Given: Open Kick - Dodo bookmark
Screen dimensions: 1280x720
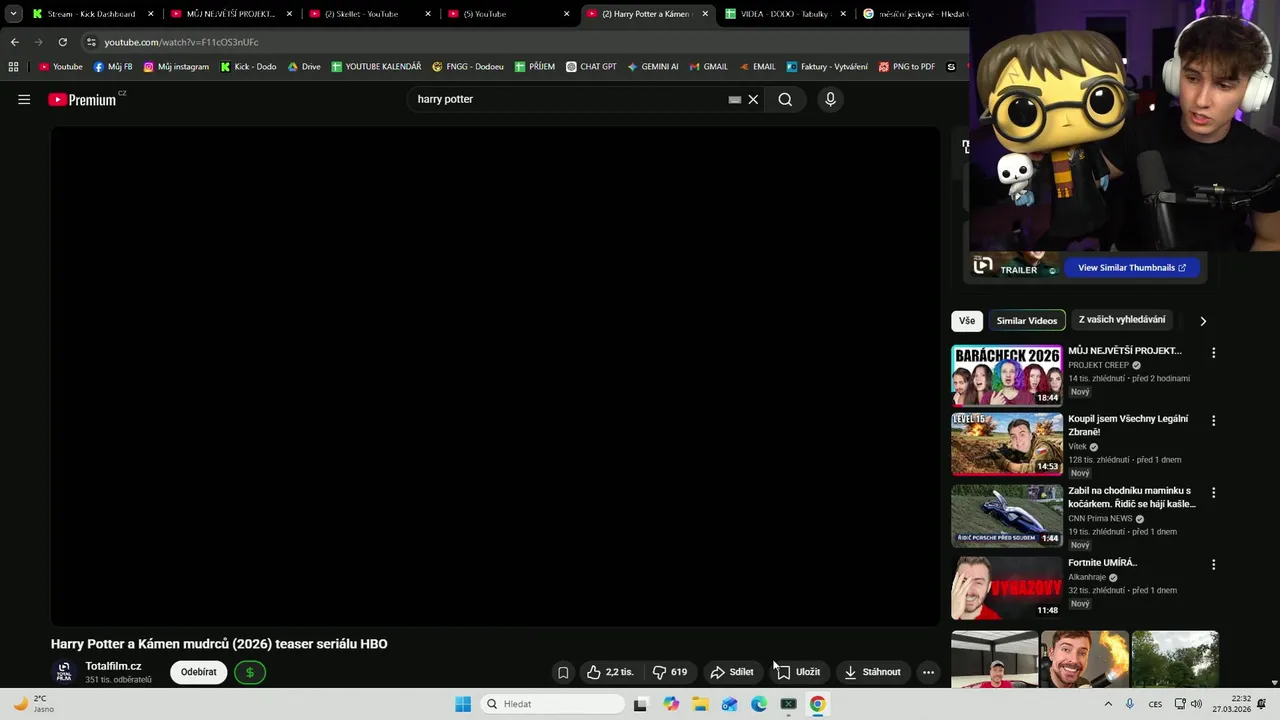Looking at the screenshot, I should click(x=248, y=67).
